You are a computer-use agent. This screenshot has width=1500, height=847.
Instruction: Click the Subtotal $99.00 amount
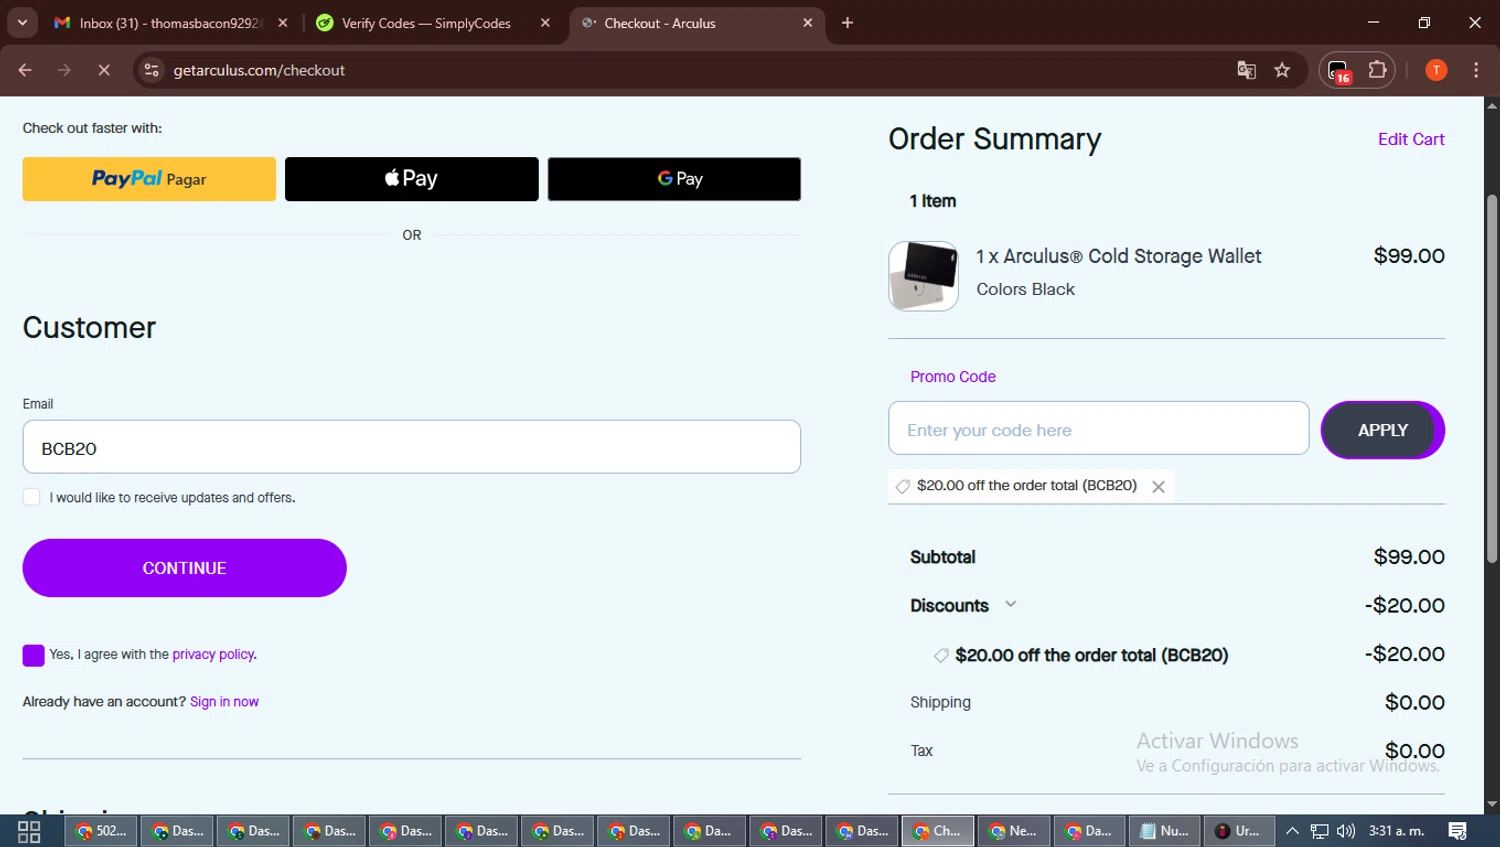click(x=1409, y=557)
